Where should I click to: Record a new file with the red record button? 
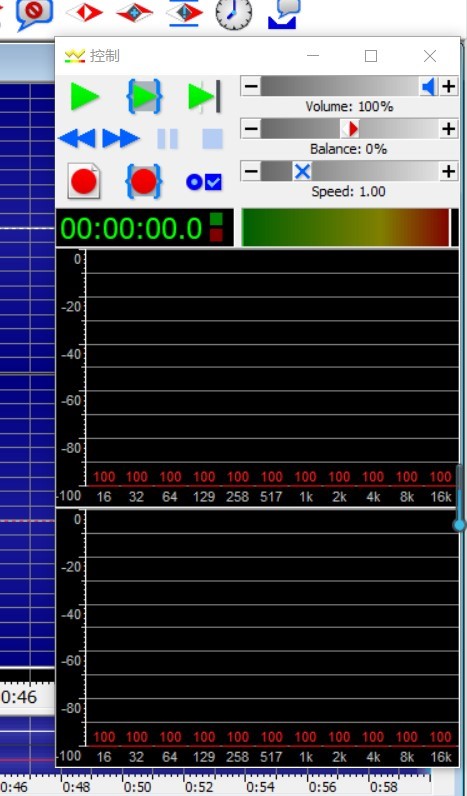coord(84,181)
